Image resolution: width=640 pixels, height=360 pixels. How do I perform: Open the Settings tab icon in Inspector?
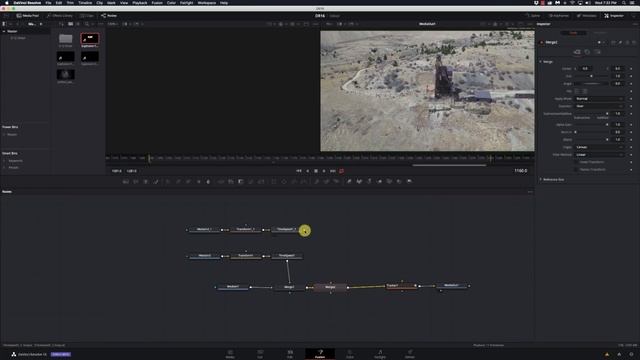pyautogui.click(x=598, y=52)
